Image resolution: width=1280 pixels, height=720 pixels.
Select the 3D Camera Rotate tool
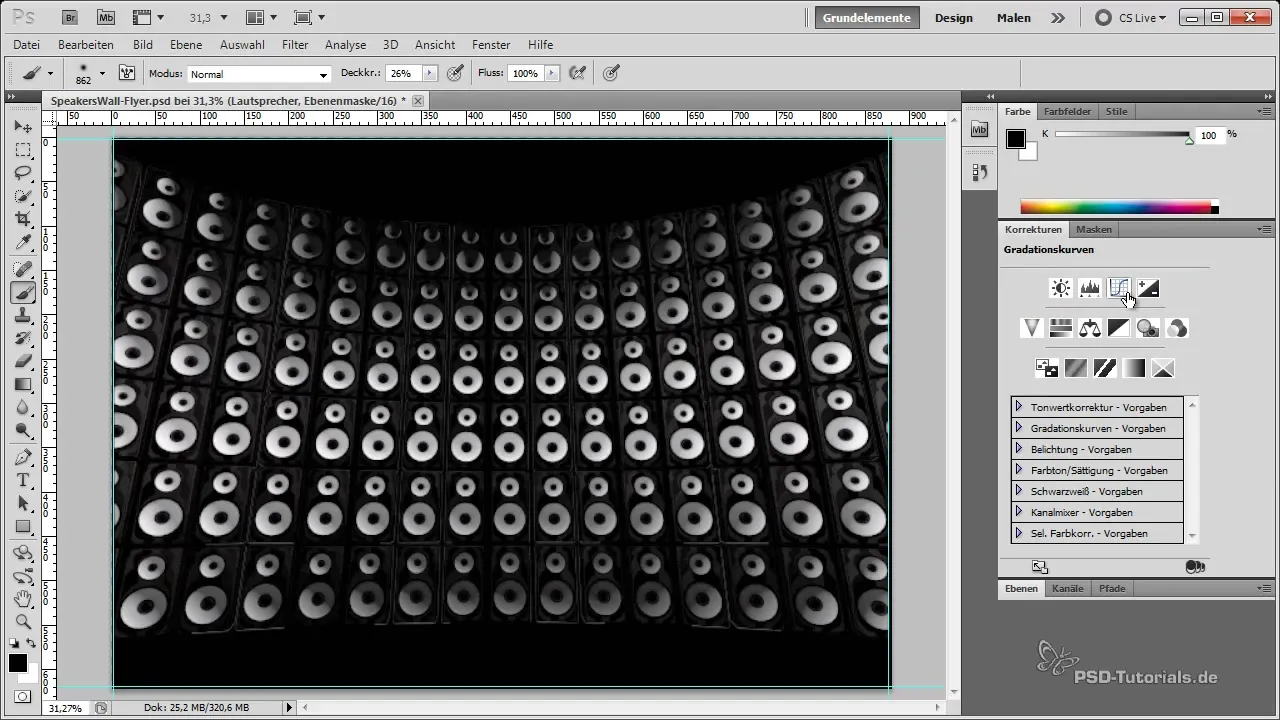23,576
